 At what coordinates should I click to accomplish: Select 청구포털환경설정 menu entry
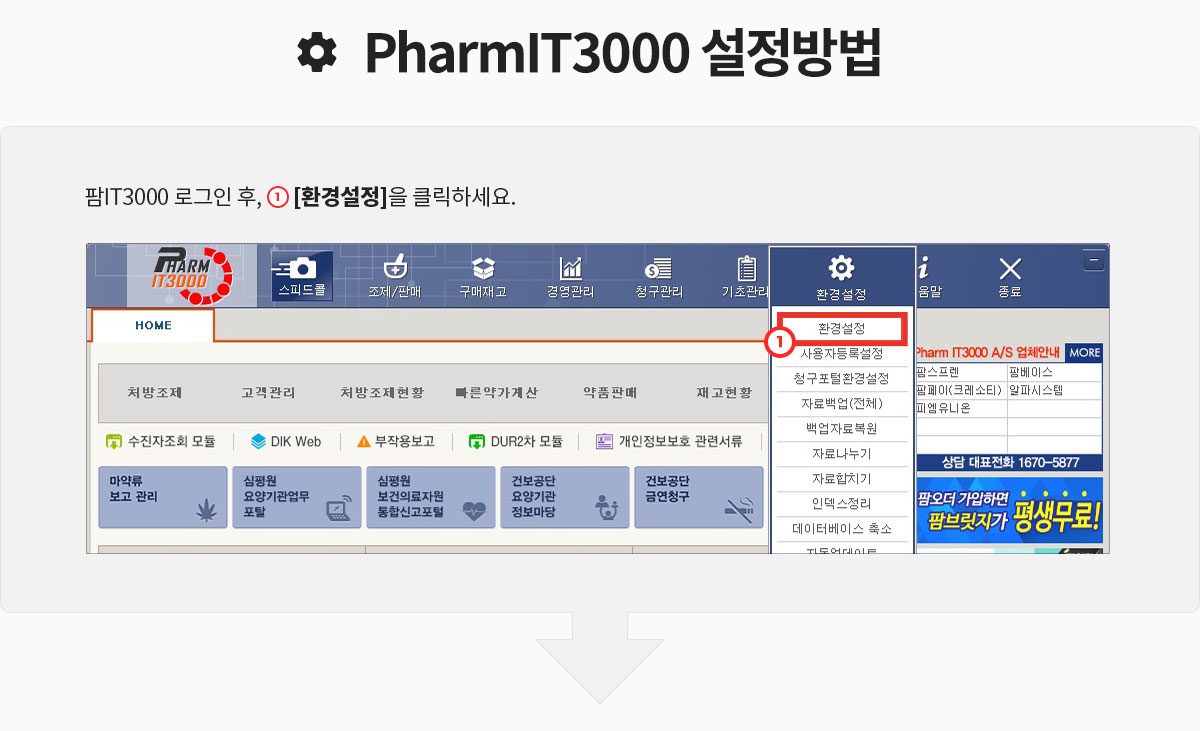pyautogui.click(x=841, y=378)
